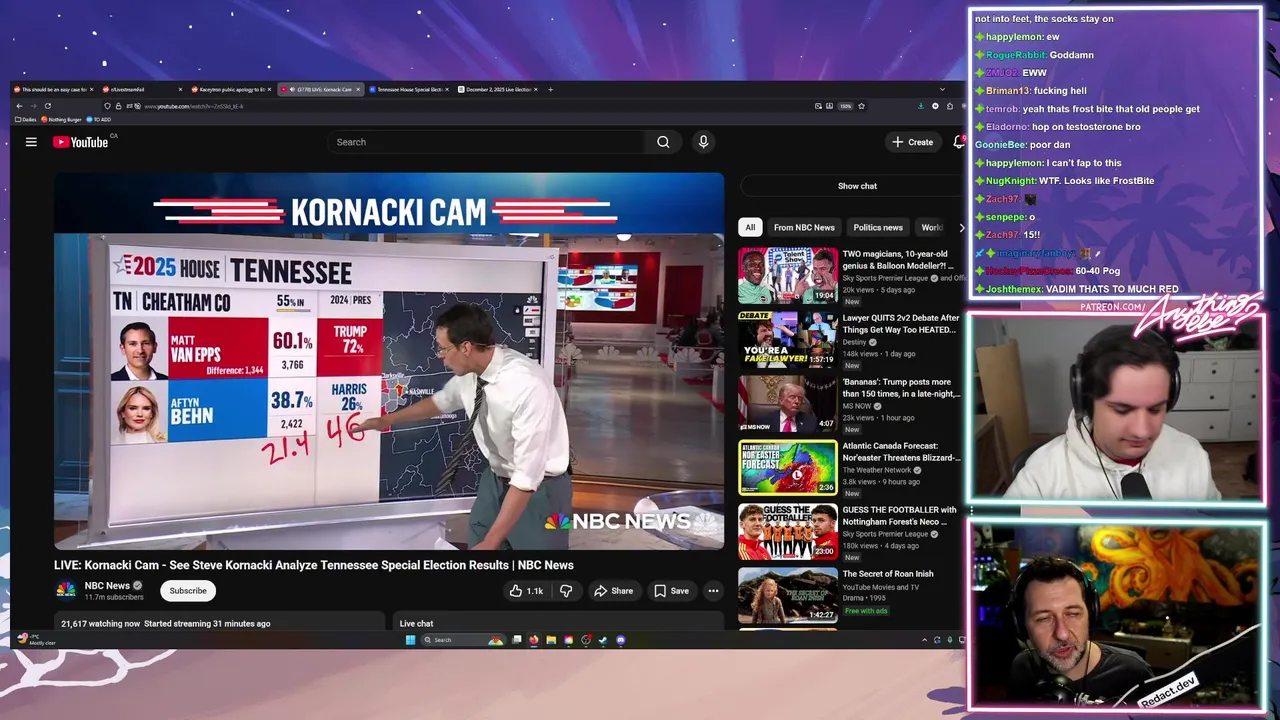Open GUESS THE FOOTBALLER video thumbnail

(788, 531)
